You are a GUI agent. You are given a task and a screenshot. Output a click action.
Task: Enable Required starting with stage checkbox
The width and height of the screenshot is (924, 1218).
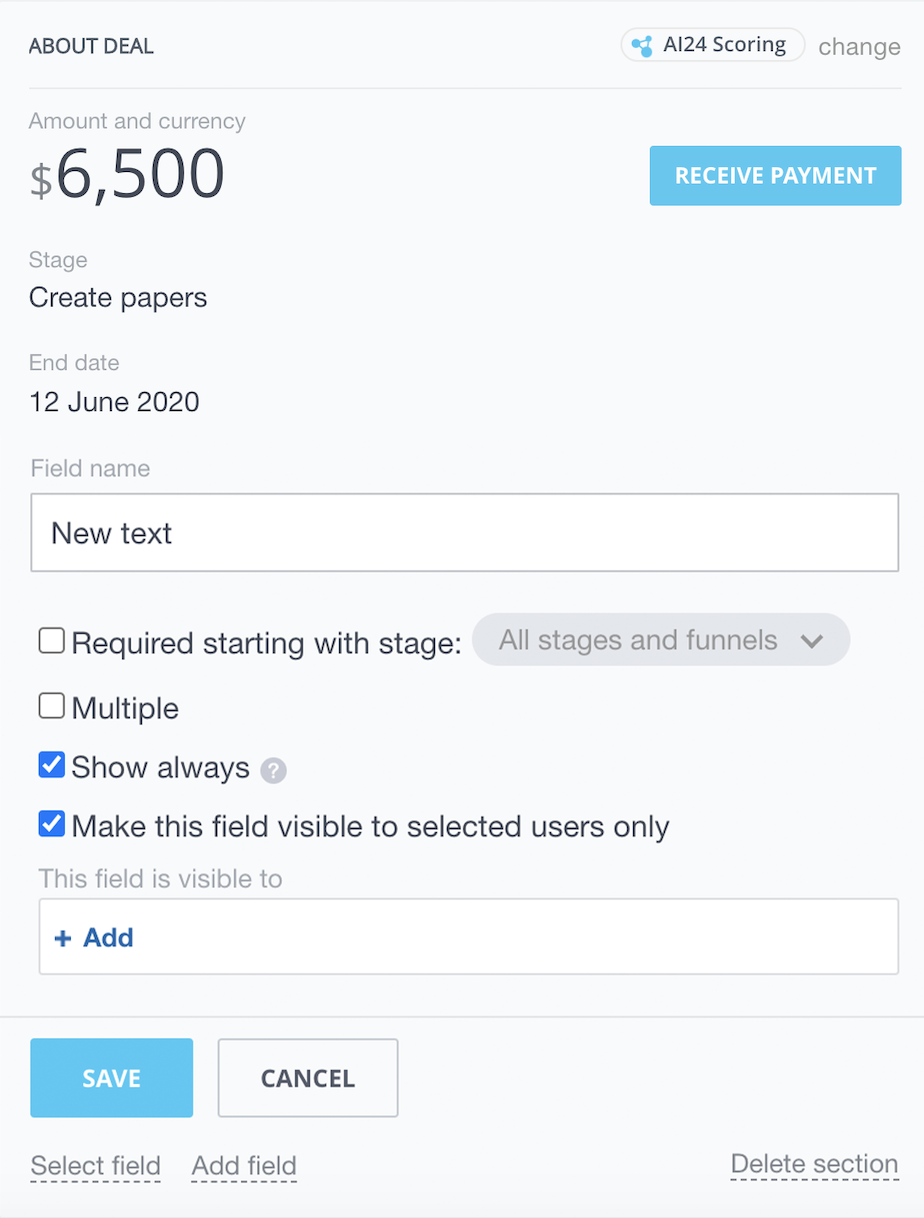tap(52, 640)
